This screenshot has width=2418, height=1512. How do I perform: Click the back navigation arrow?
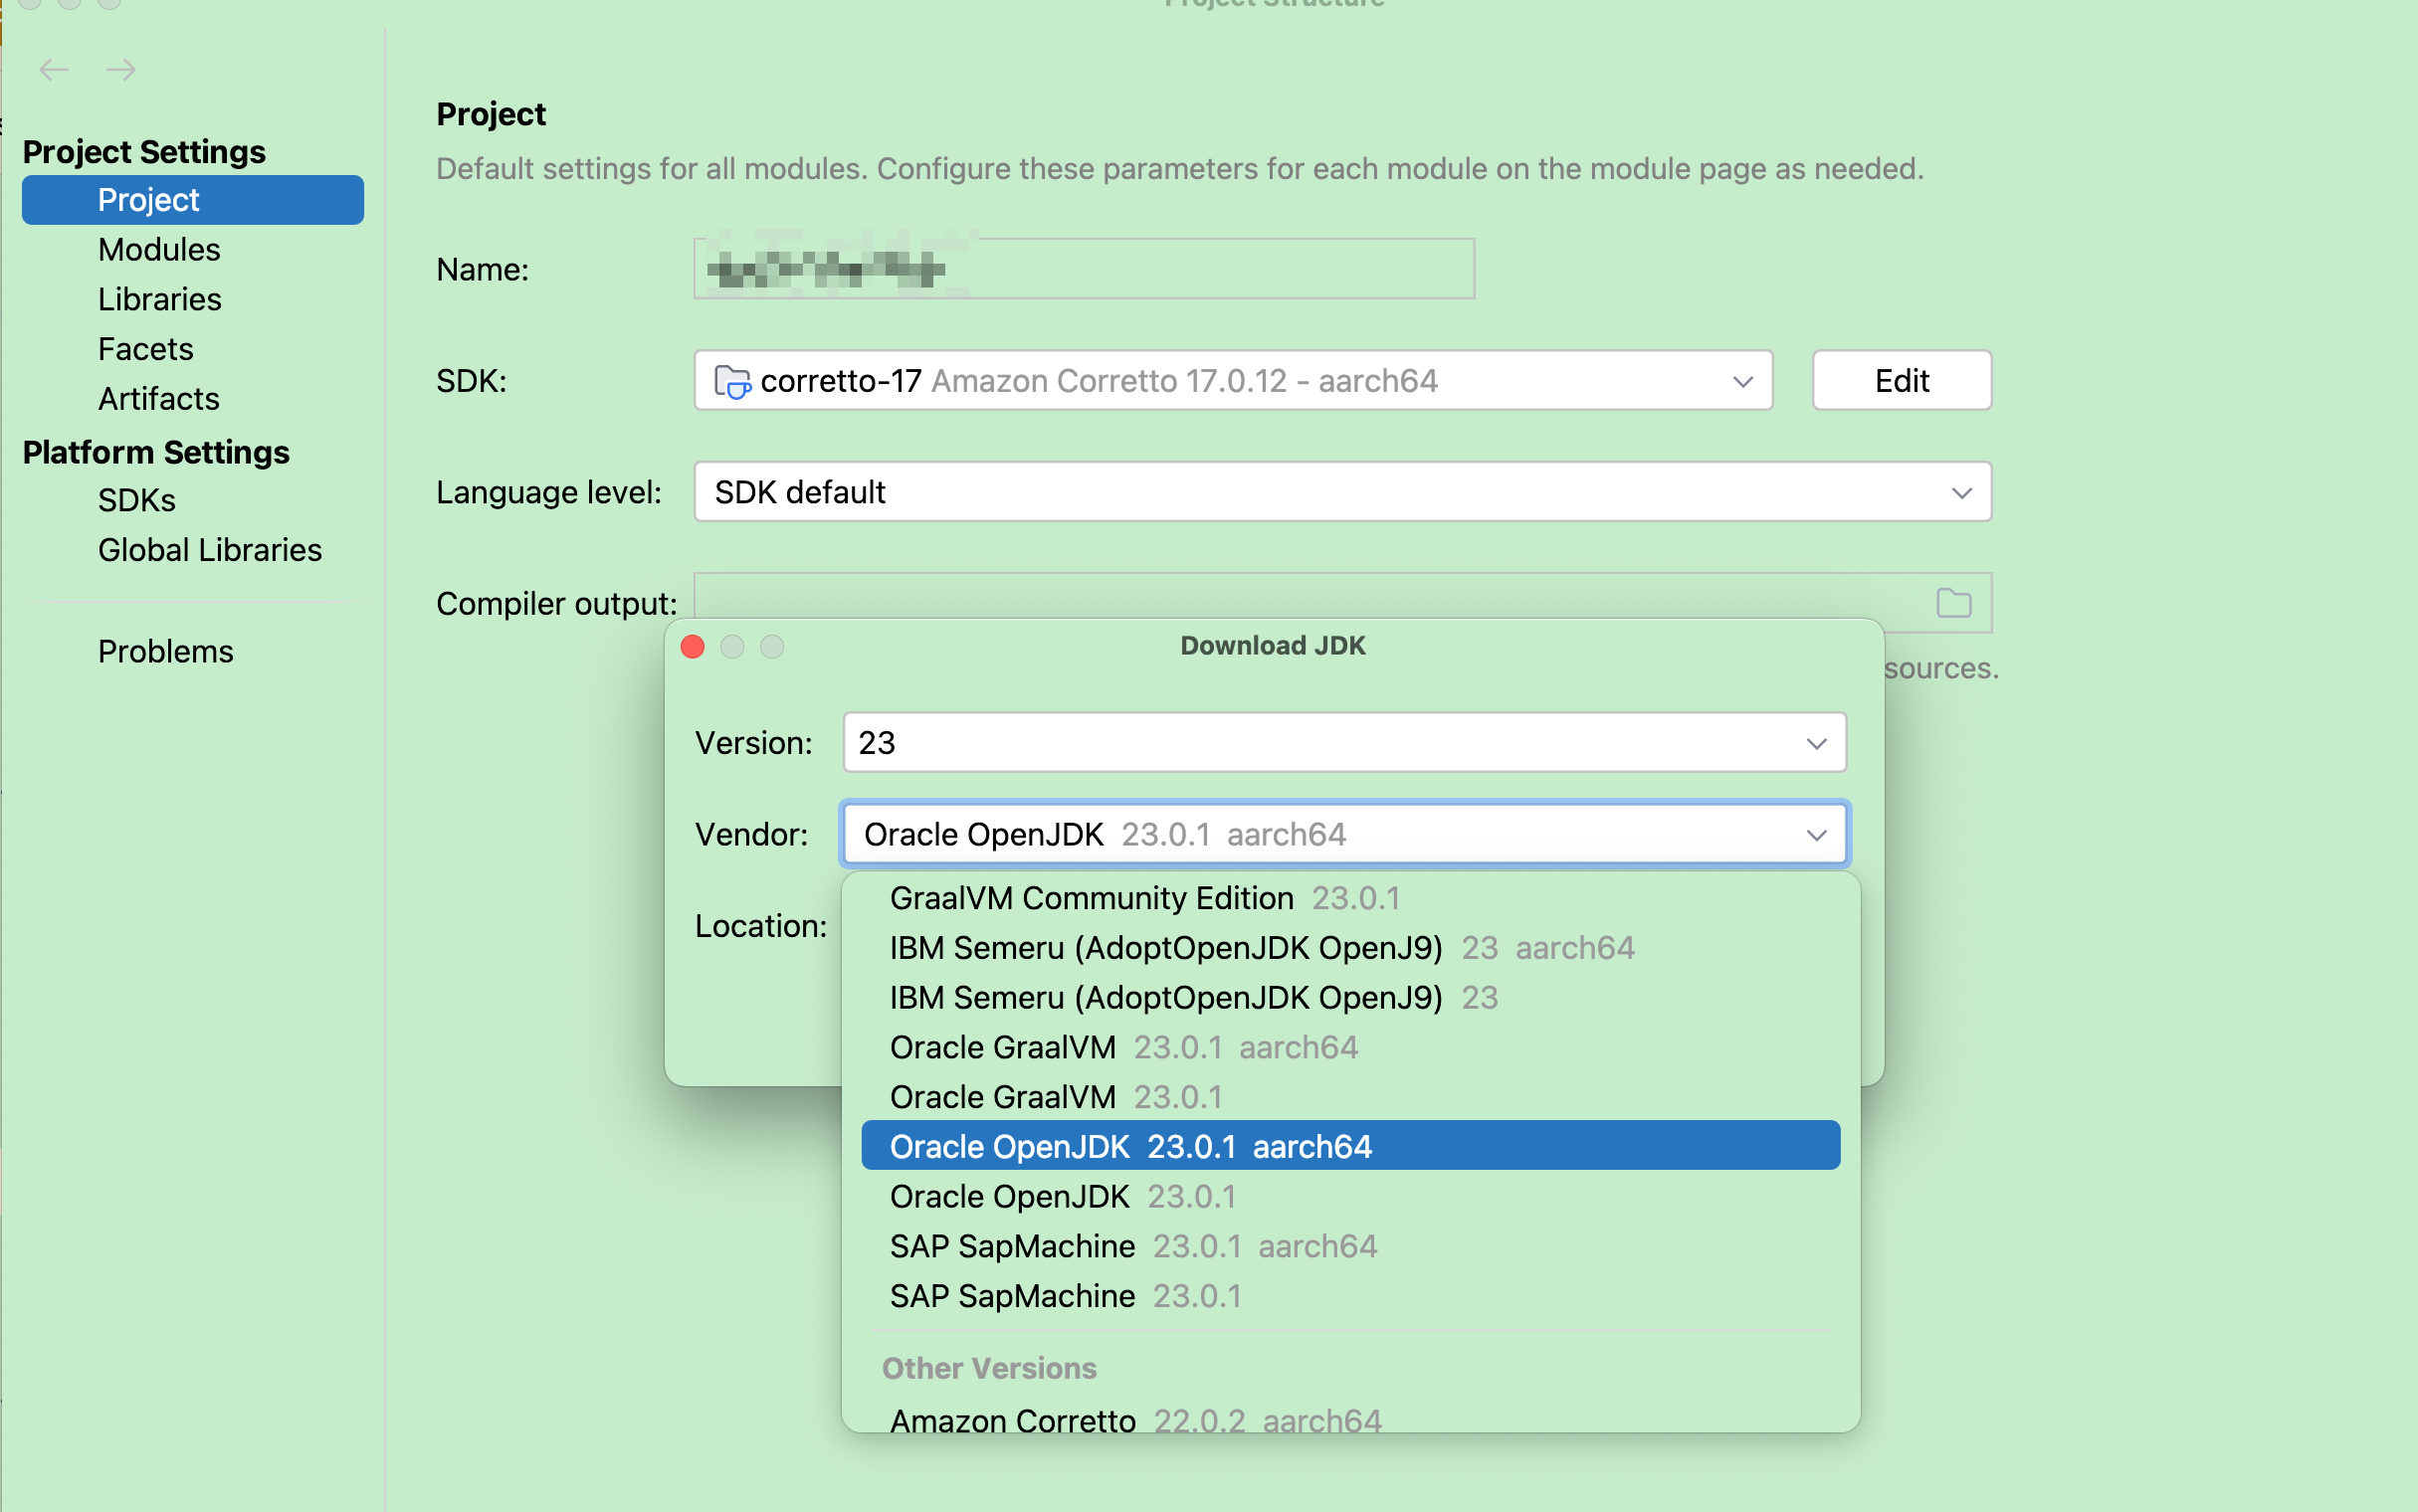click(54, 69)
